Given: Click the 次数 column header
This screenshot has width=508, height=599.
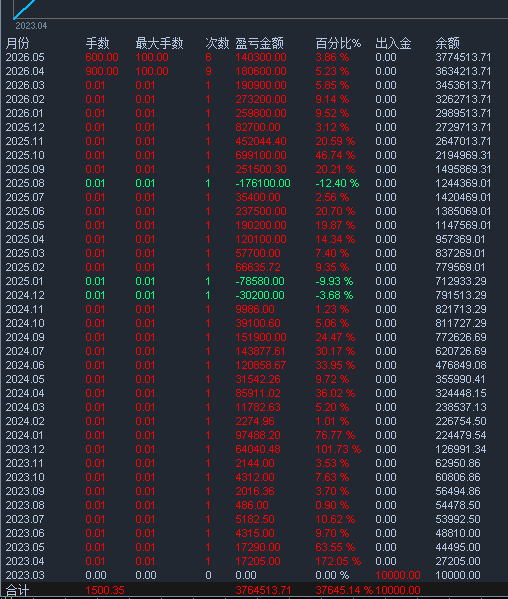Looking at the screenshot, I should coord(217,43).
